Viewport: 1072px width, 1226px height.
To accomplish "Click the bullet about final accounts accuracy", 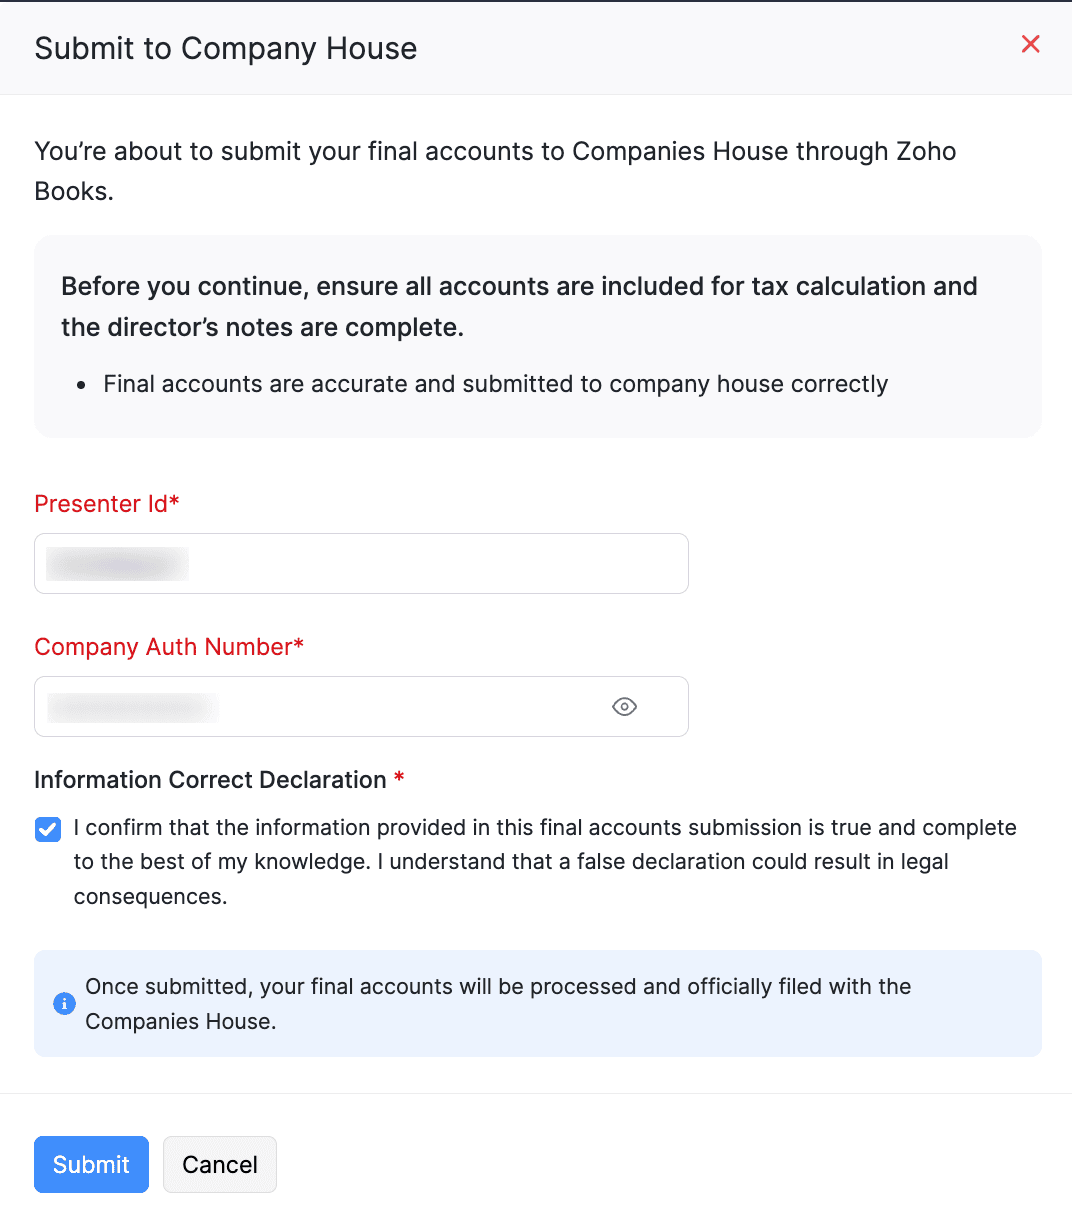I will pyautogui.click(x=495, y=384).
